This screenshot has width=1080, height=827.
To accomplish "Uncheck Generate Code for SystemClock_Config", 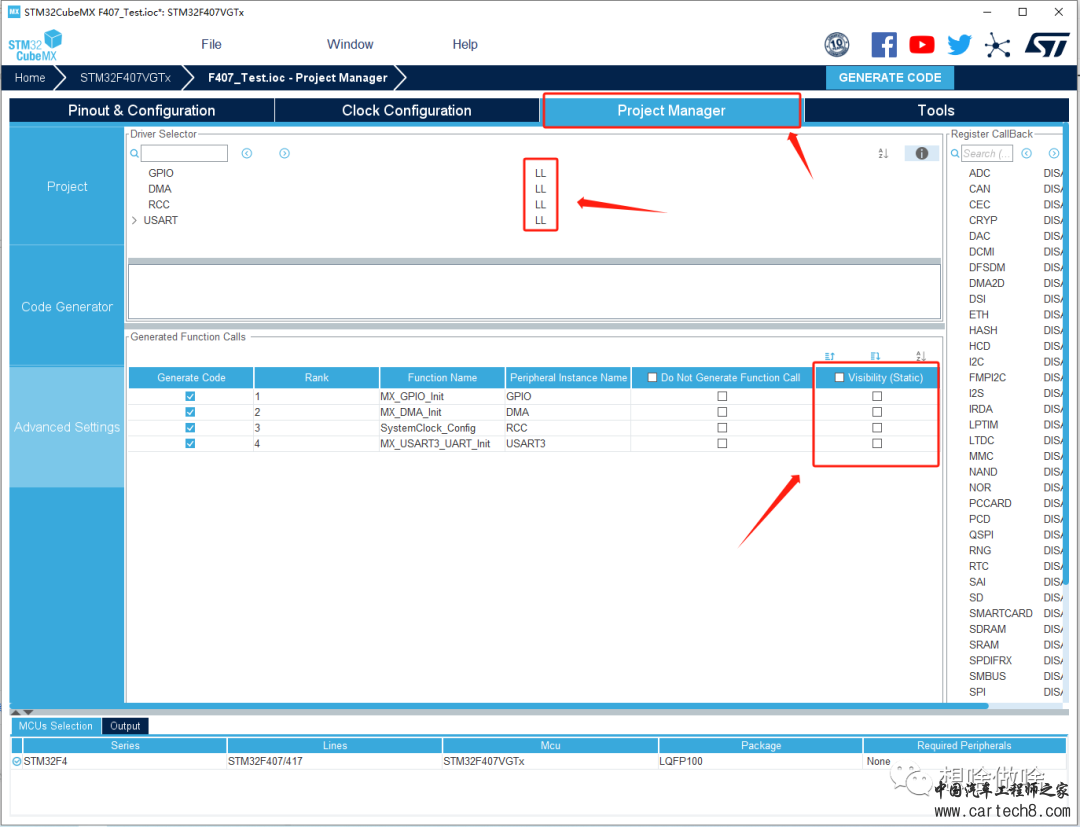I will 190,428.
